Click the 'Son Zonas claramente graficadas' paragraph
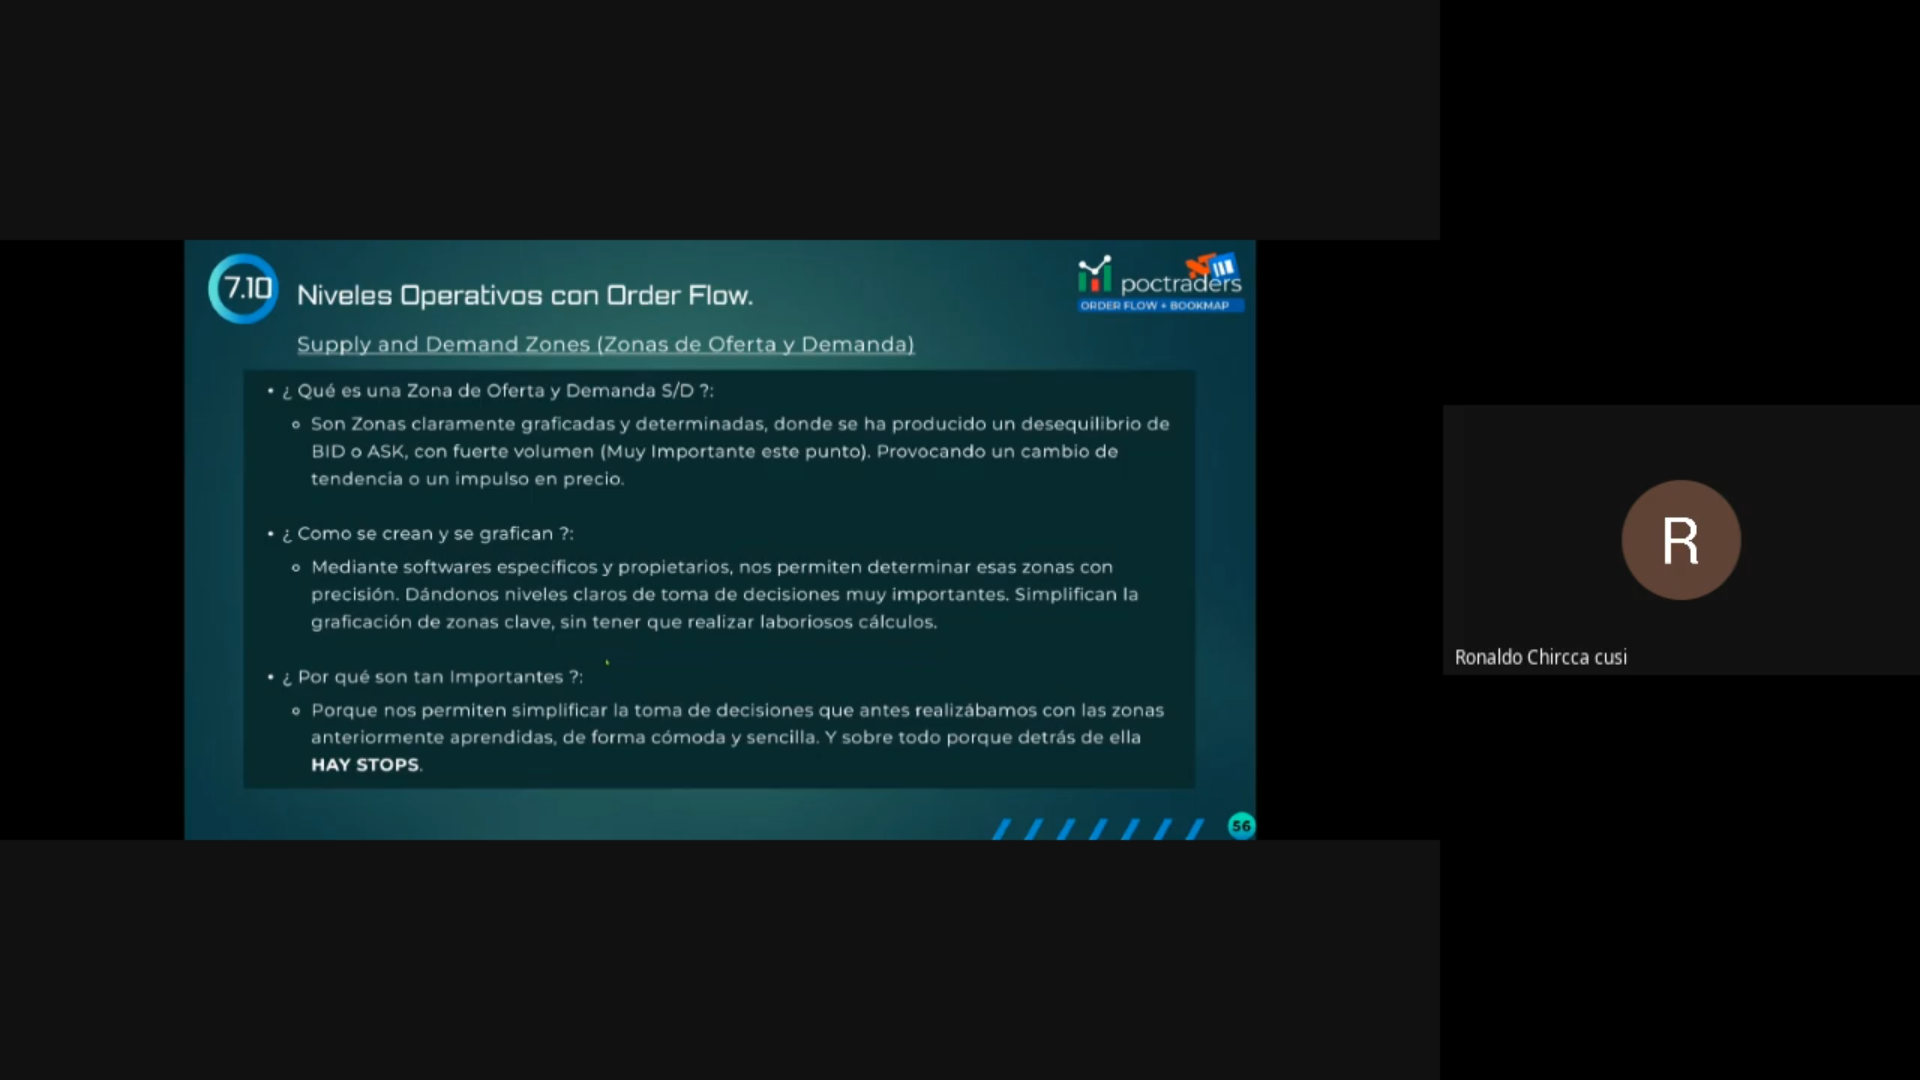This screenshot has height=1080, width=1920. point(739,451)
